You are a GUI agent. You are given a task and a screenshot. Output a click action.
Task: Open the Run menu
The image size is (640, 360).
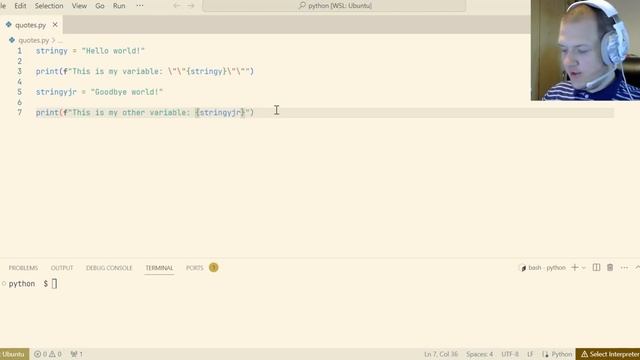pyautogui.click(x=119, y=6)
